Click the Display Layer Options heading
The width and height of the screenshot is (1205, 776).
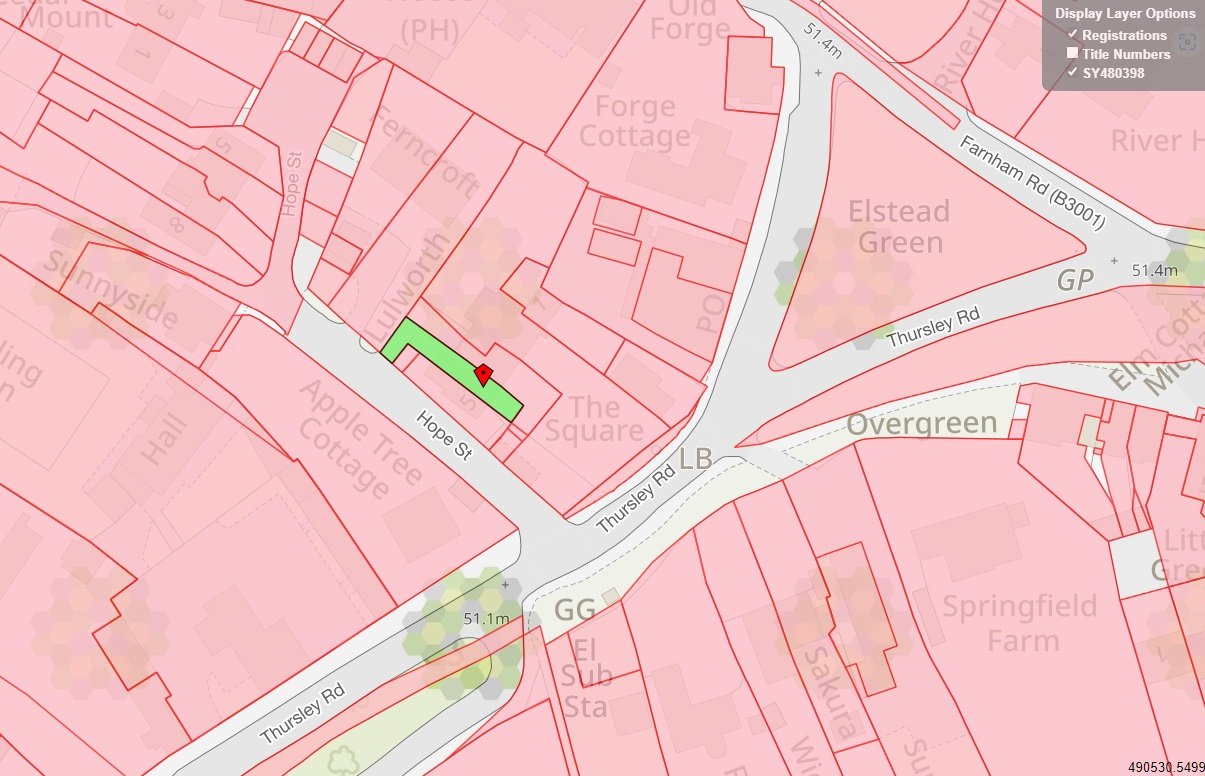coord(1125,14)
